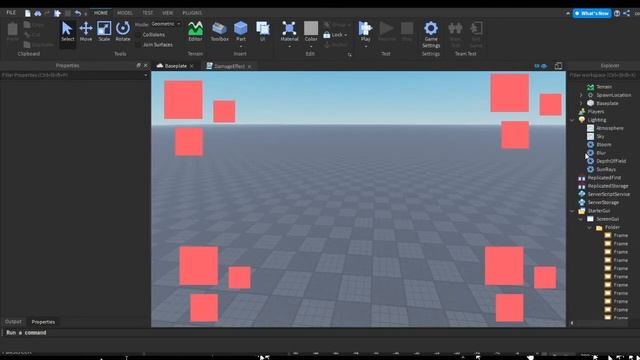Open the Color swatch in Edit group
Viewport: 640px width, 360px height.
311,29
